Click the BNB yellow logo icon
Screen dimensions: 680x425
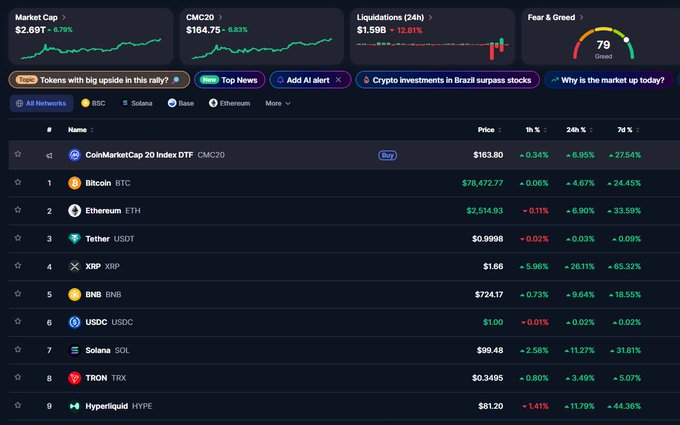pos(75,294)
